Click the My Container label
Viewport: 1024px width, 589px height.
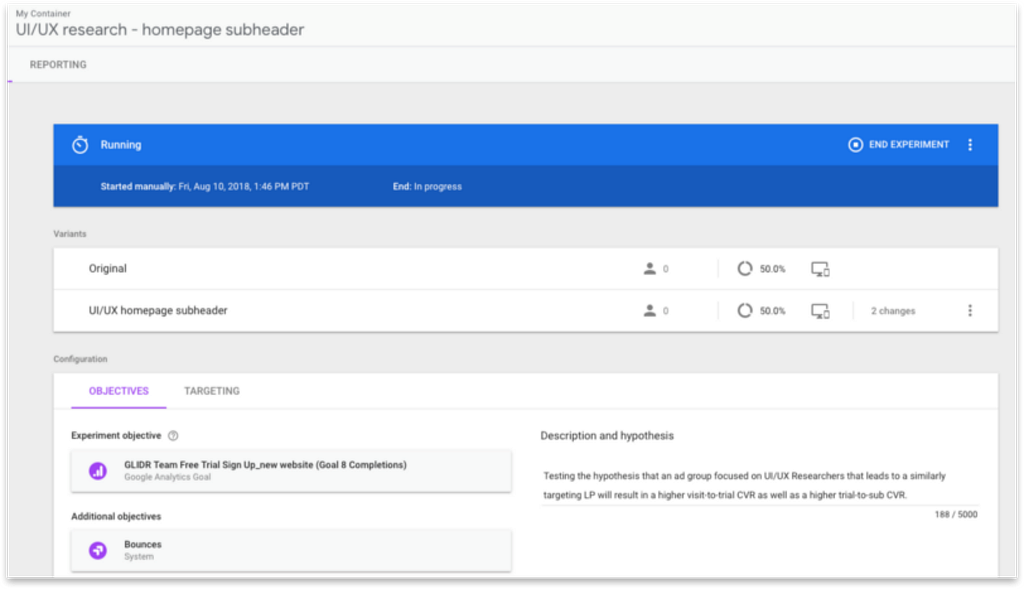click(x=43, y=13)
